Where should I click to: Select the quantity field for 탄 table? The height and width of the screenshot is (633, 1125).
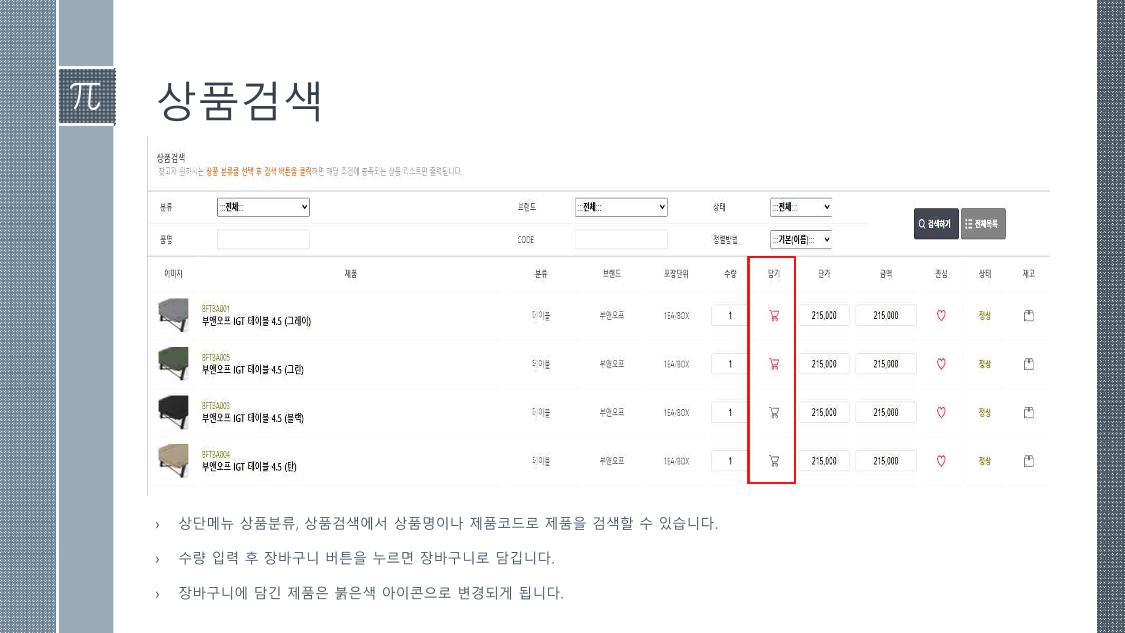(x=730, y=461)
